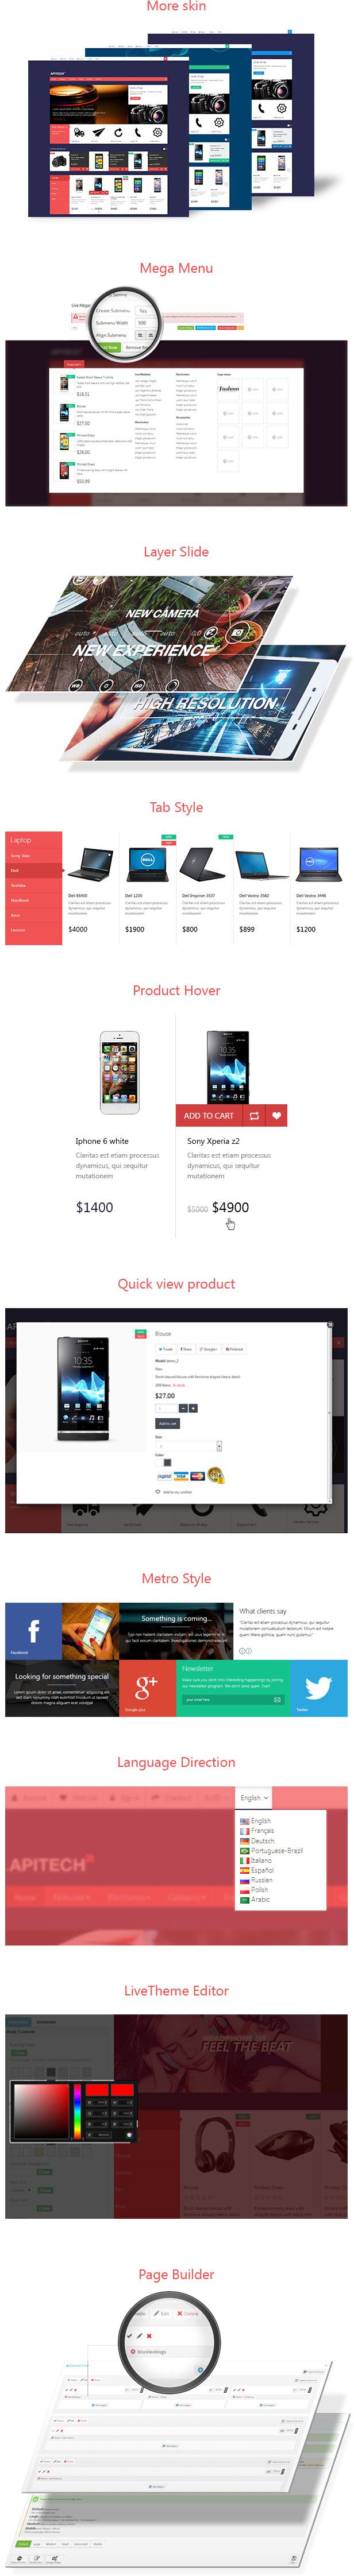Pick a hue on the rainbow color slider
The width and height of the screenshot is (354, 2576).
click(77, 2111)
